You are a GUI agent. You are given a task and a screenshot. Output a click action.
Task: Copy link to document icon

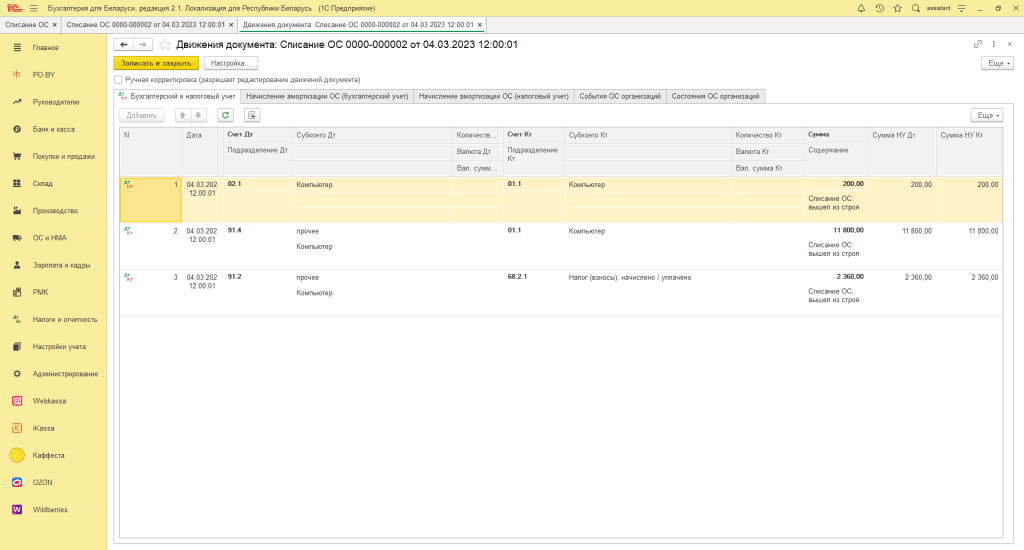tap(978, 44)
